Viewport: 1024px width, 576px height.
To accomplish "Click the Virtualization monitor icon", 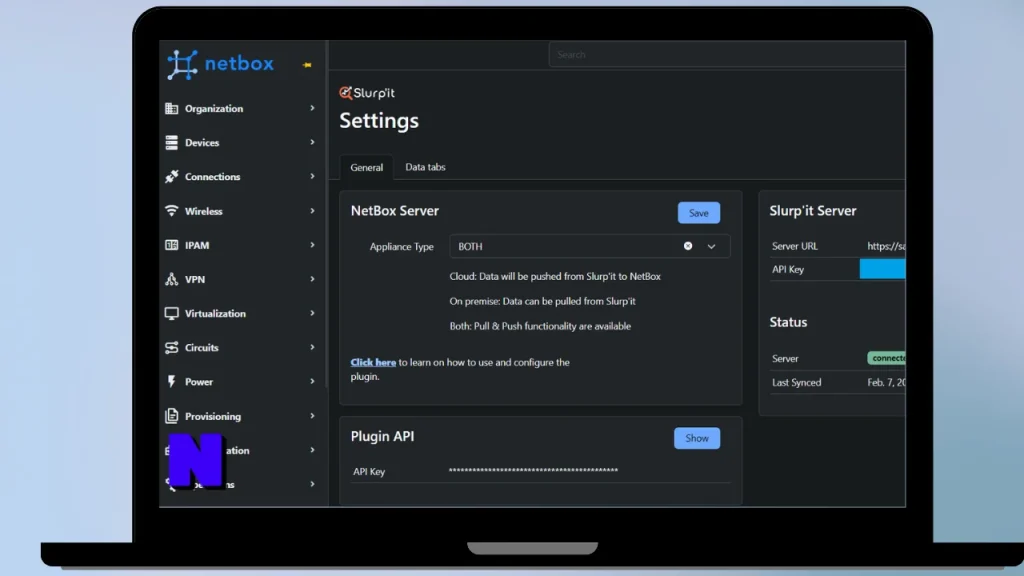I will (x=171, y=313).
